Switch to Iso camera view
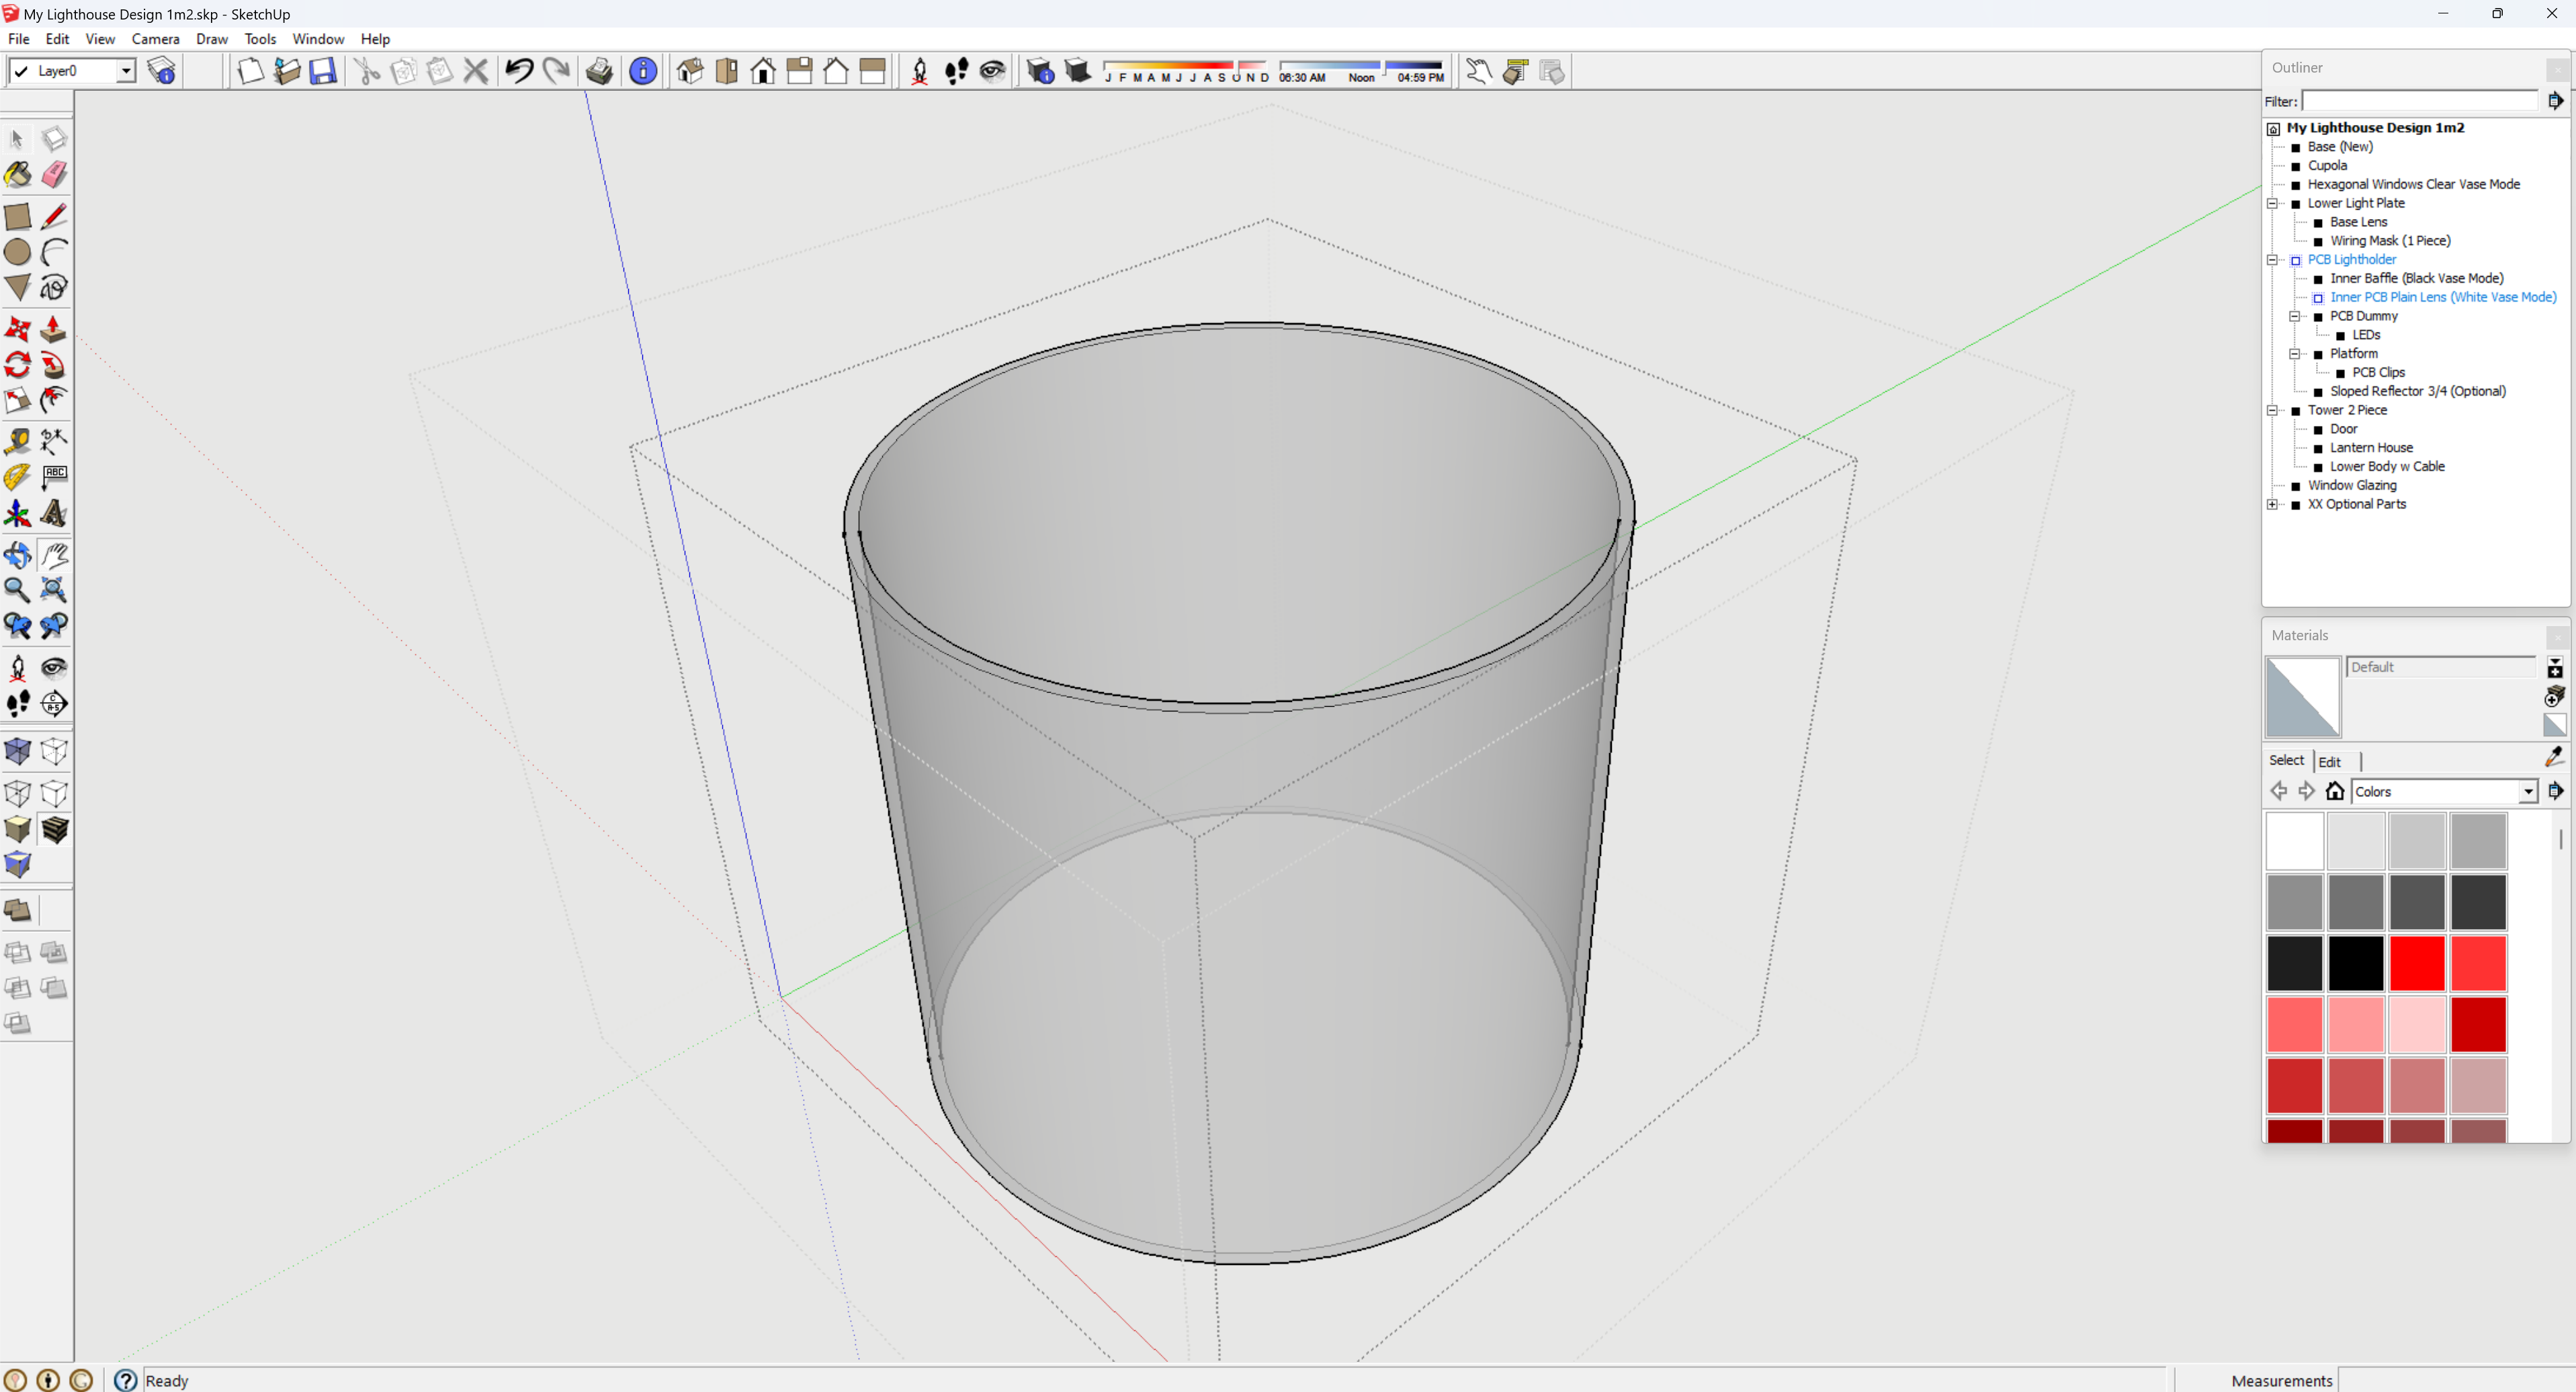Screen dimensions: 2576x1392 (x=690, y=71)
